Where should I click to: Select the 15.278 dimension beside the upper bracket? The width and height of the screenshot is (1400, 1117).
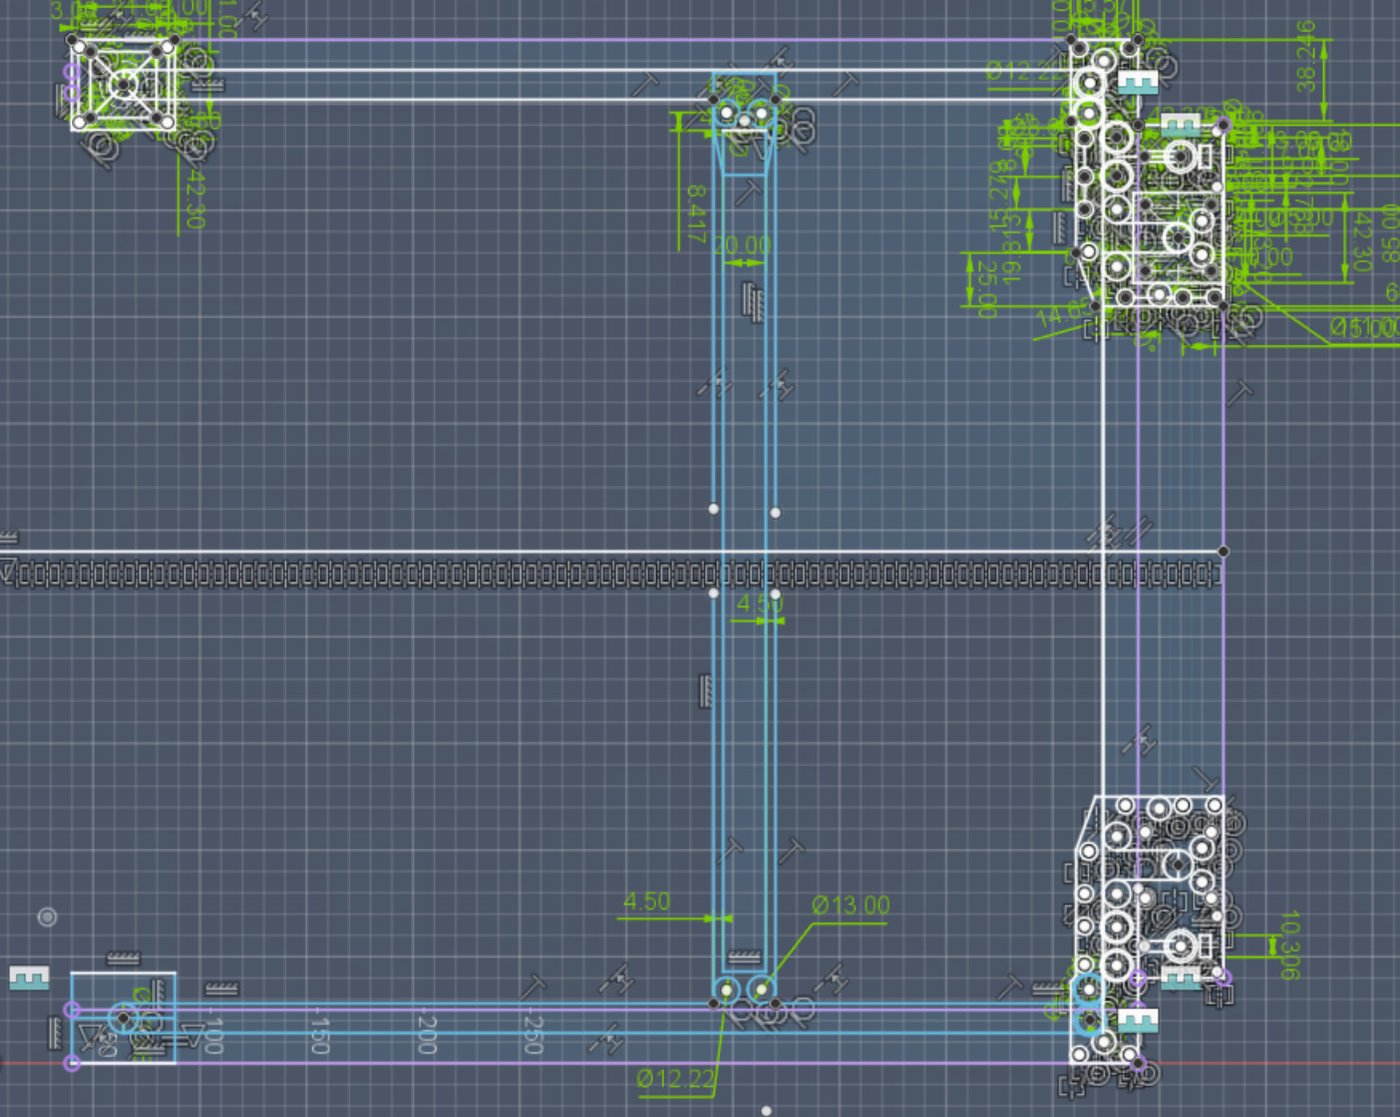point(997,196)
